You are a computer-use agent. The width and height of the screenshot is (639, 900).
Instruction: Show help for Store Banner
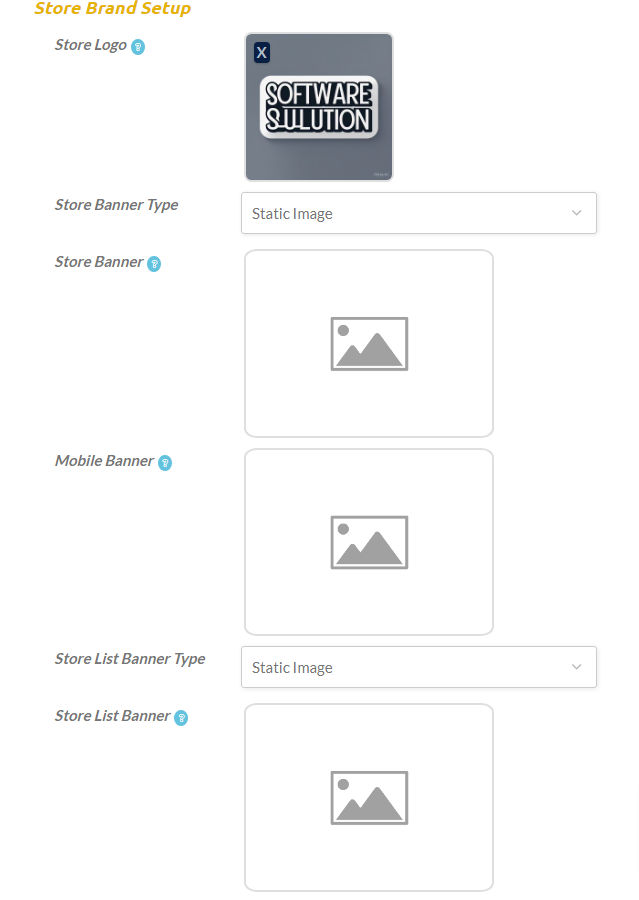pyautogui.click(x=154, y=263)
